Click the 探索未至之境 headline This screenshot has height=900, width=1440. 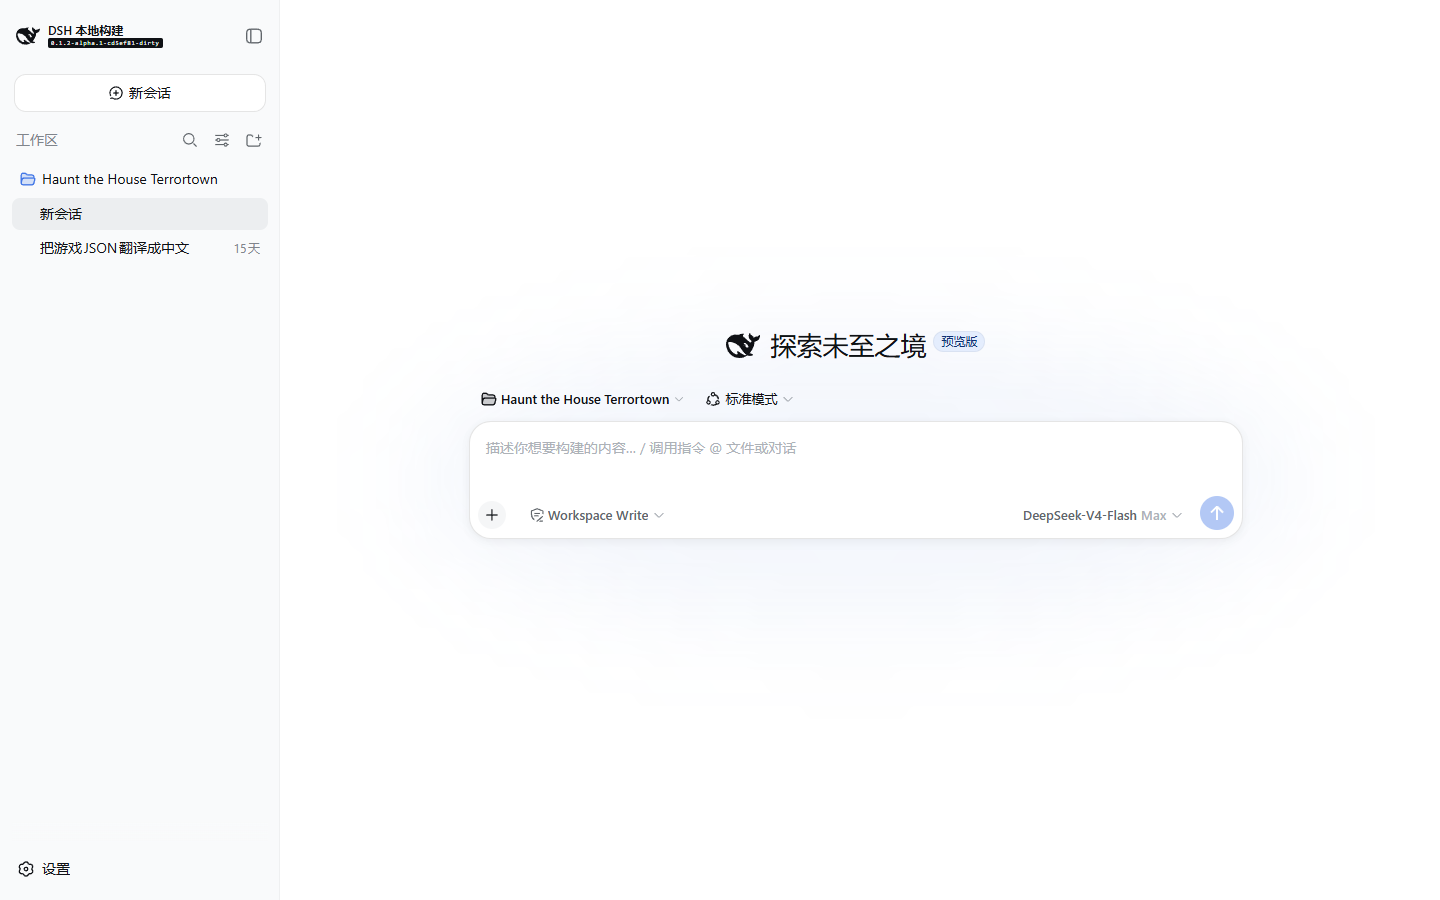click(848, 346)
